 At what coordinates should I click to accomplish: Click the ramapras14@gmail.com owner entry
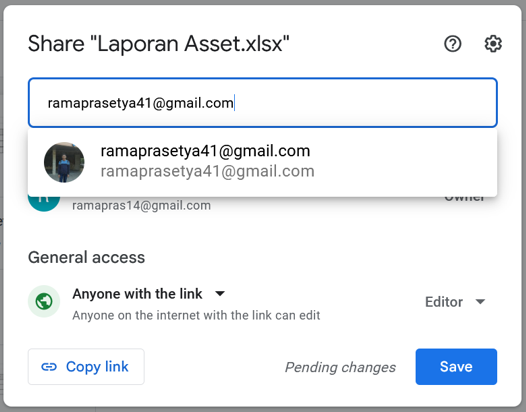(141, 205)
